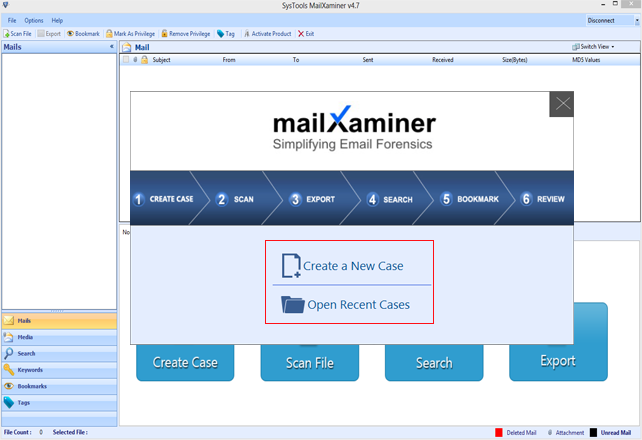Click the lock column header icon

pos(145,60)
